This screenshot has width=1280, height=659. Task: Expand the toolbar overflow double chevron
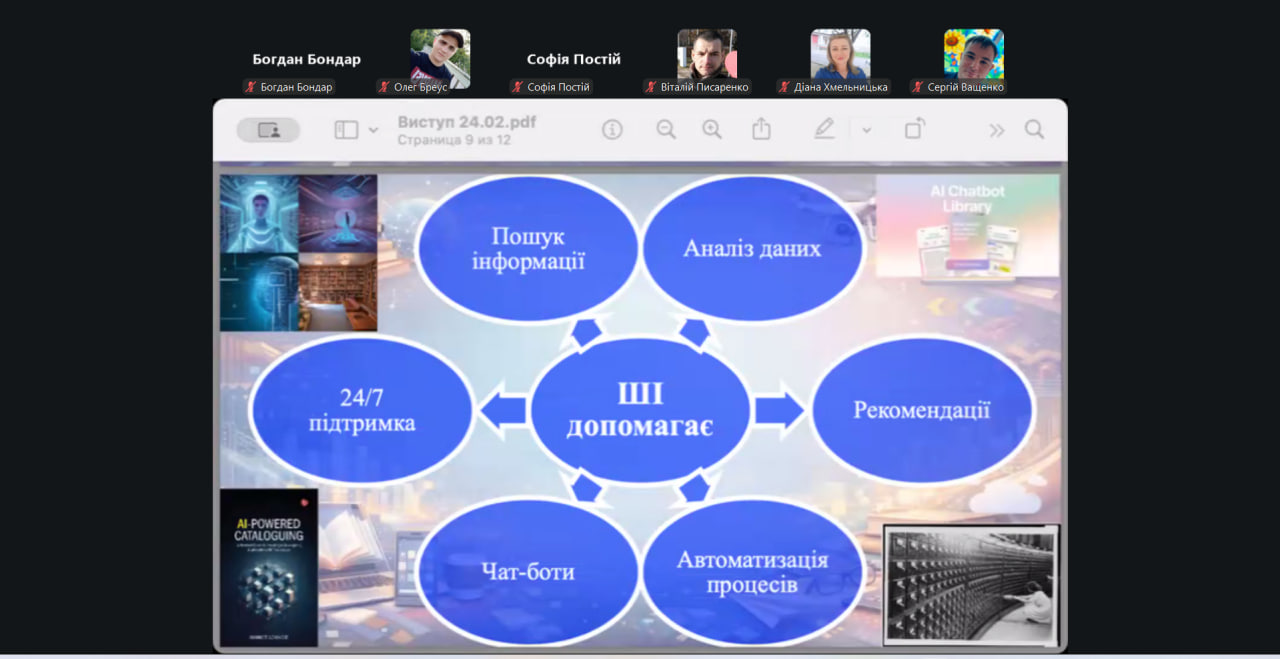click(996, 130)
